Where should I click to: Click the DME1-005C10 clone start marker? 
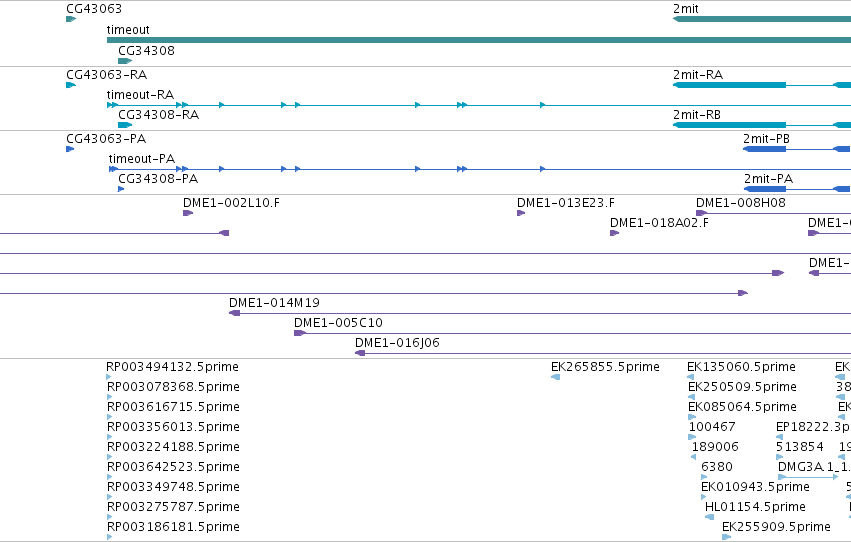coord(300,333)
